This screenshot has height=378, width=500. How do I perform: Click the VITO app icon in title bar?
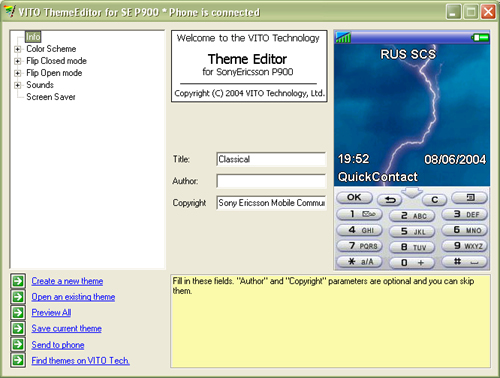click(x=10, y=11)
